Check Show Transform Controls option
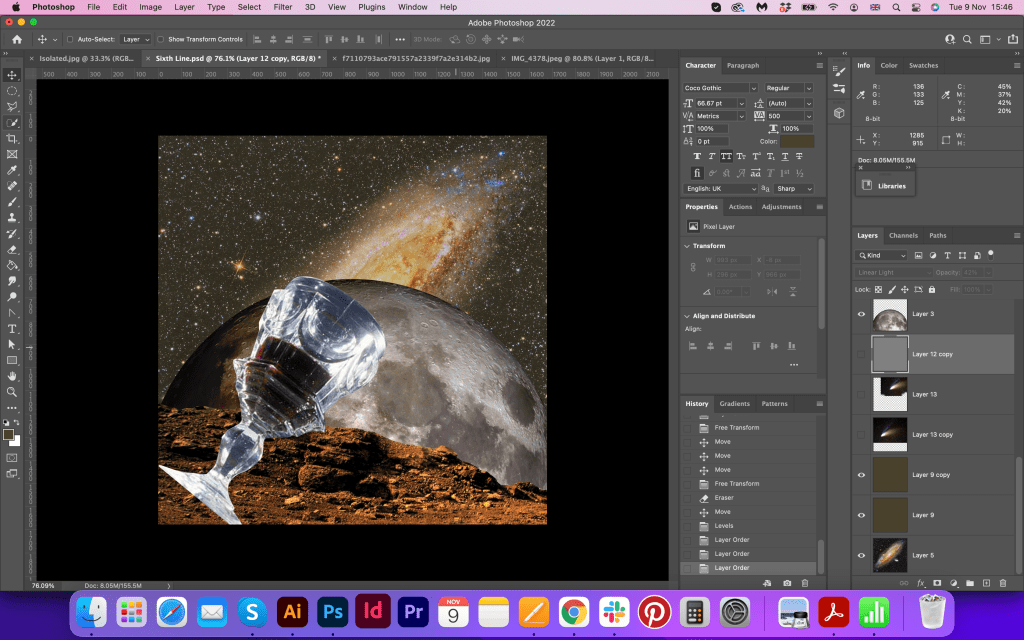1024x640 pixels. [161, 39]
